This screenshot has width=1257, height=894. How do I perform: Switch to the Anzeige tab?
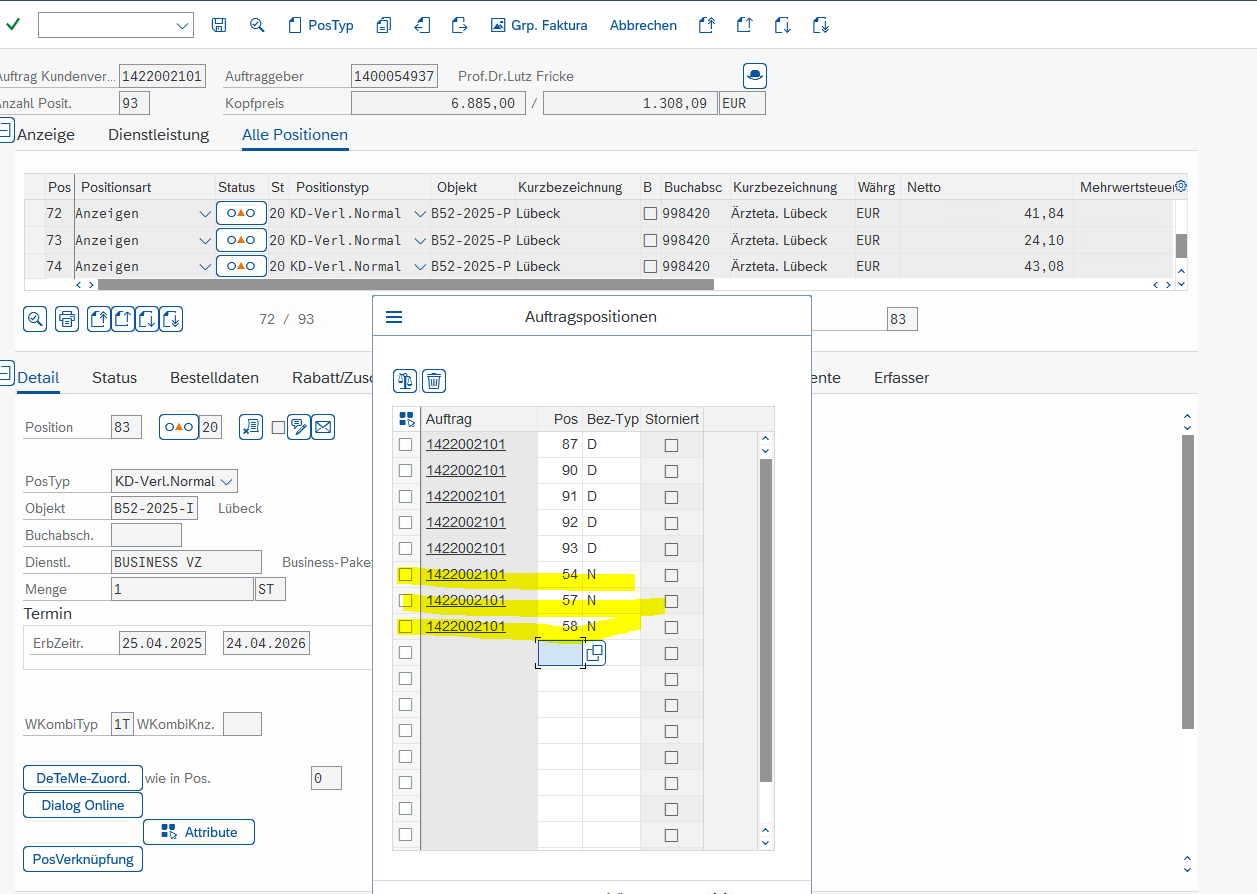[45, 134]
